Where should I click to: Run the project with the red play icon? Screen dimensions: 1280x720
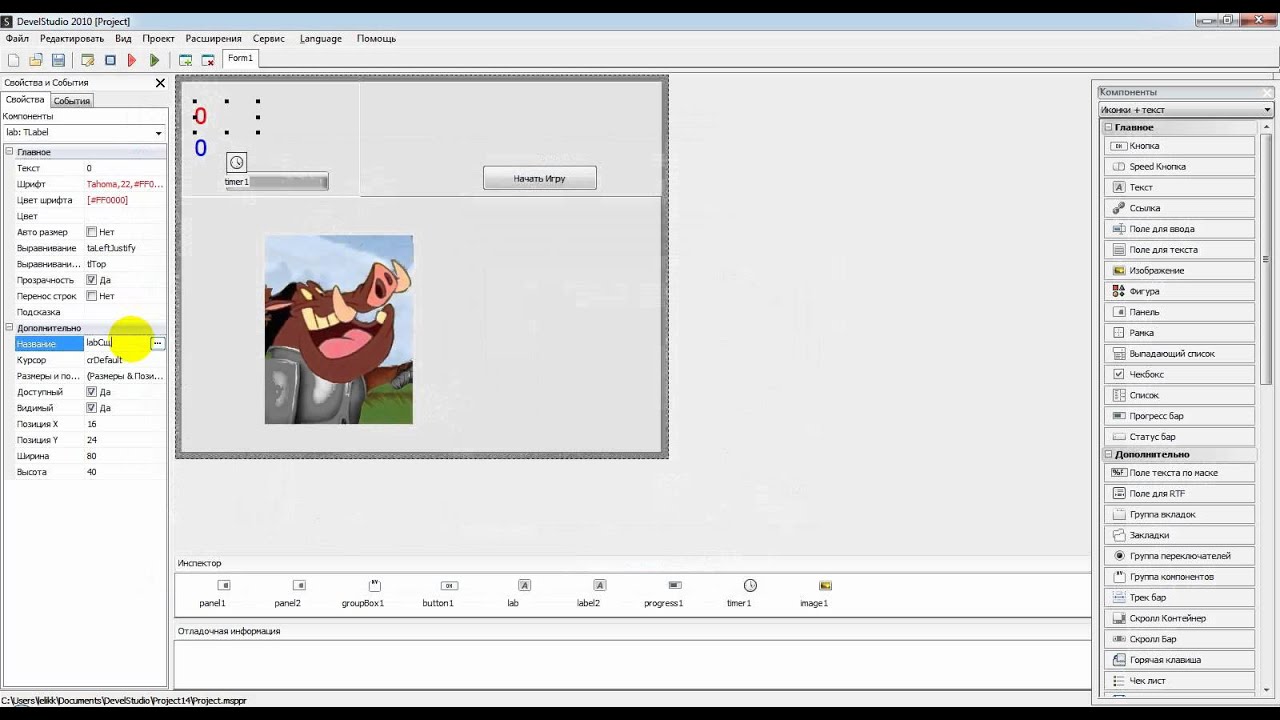(132, 61)
